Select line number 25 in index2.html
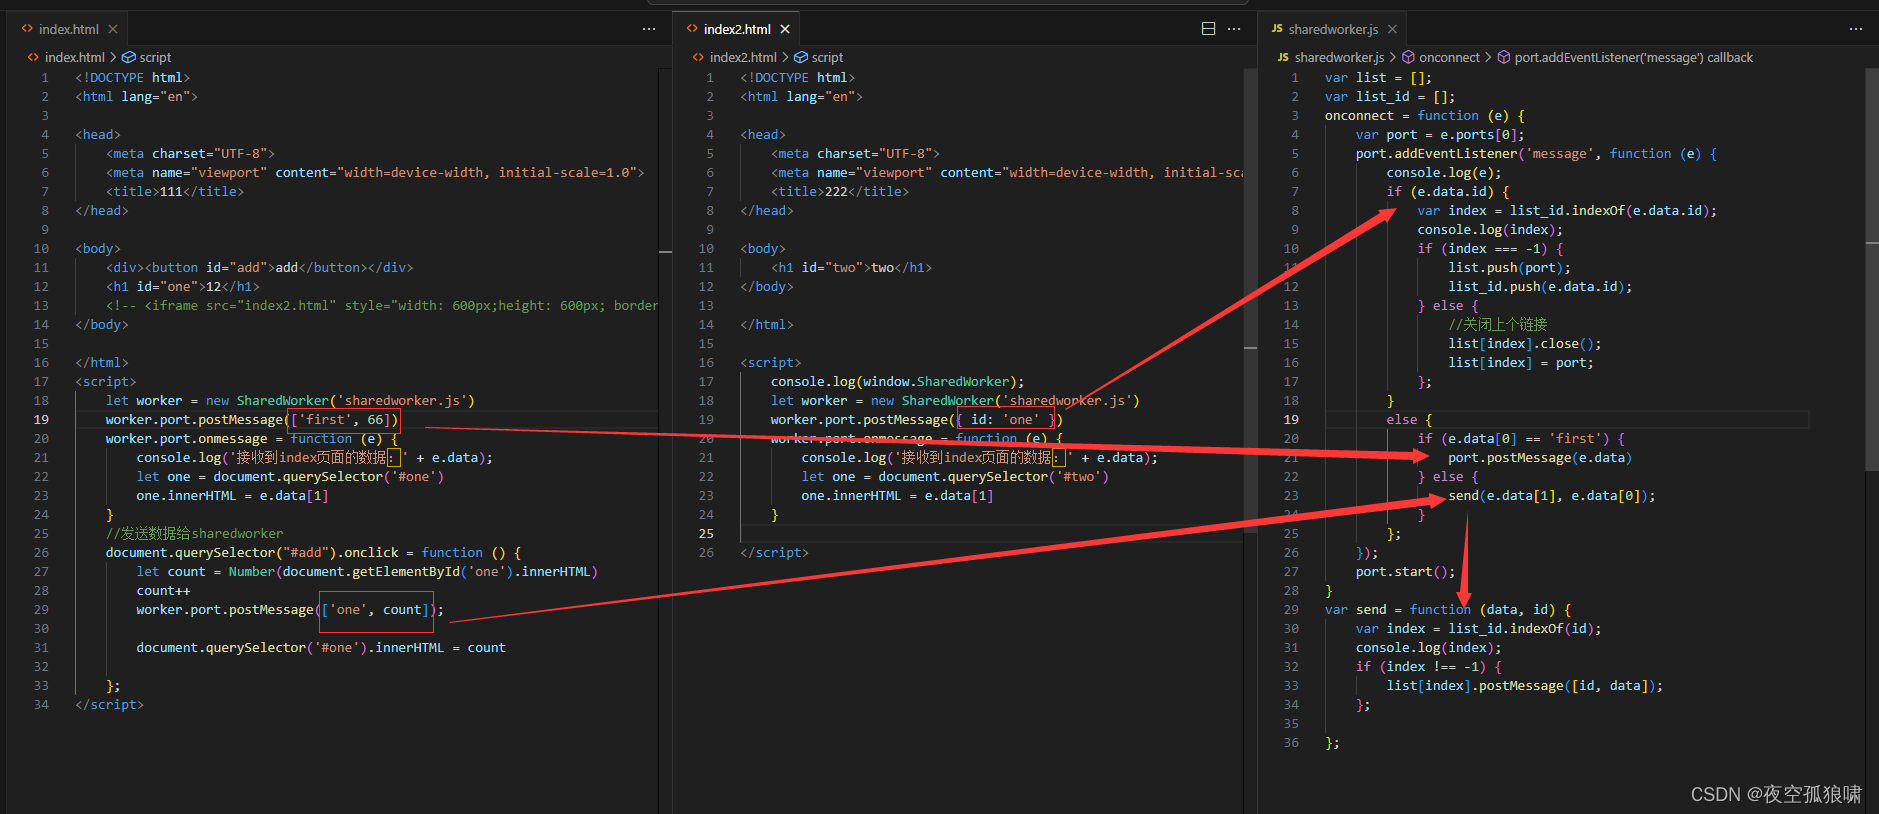The width and height of the screenshot is (1879, 814). (706, 533)
